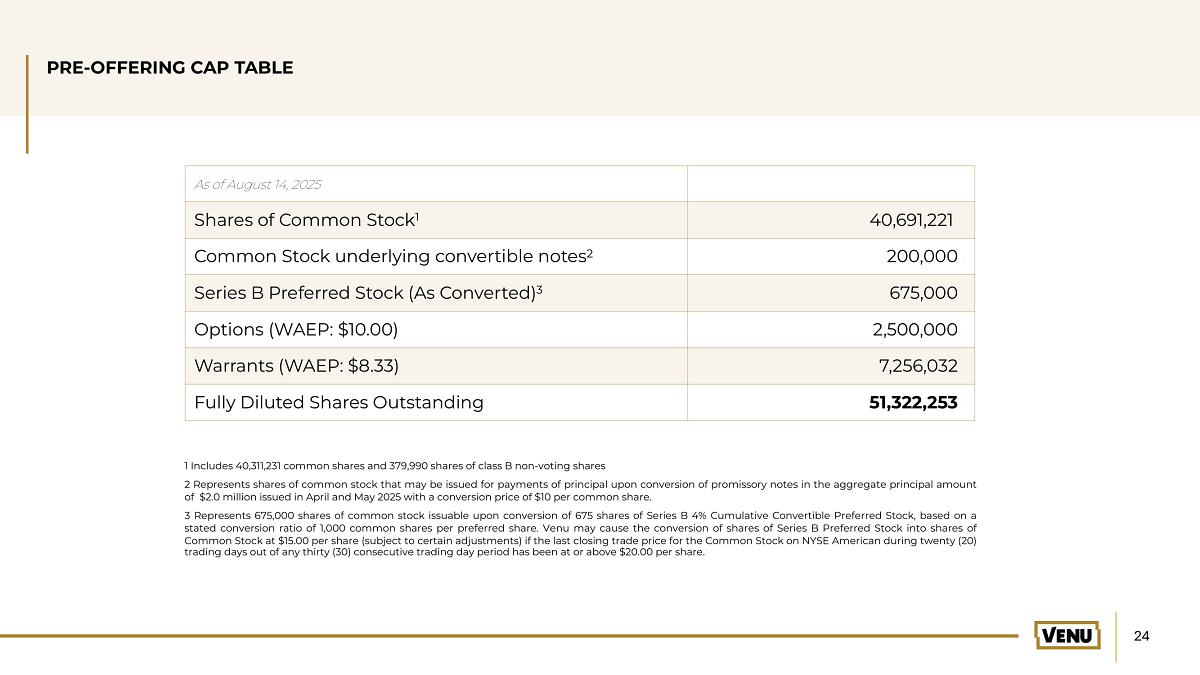The width and height of the screenshot is (1200, 675).
Task: Click the VENU logo icon
Action: (1067, 635)
